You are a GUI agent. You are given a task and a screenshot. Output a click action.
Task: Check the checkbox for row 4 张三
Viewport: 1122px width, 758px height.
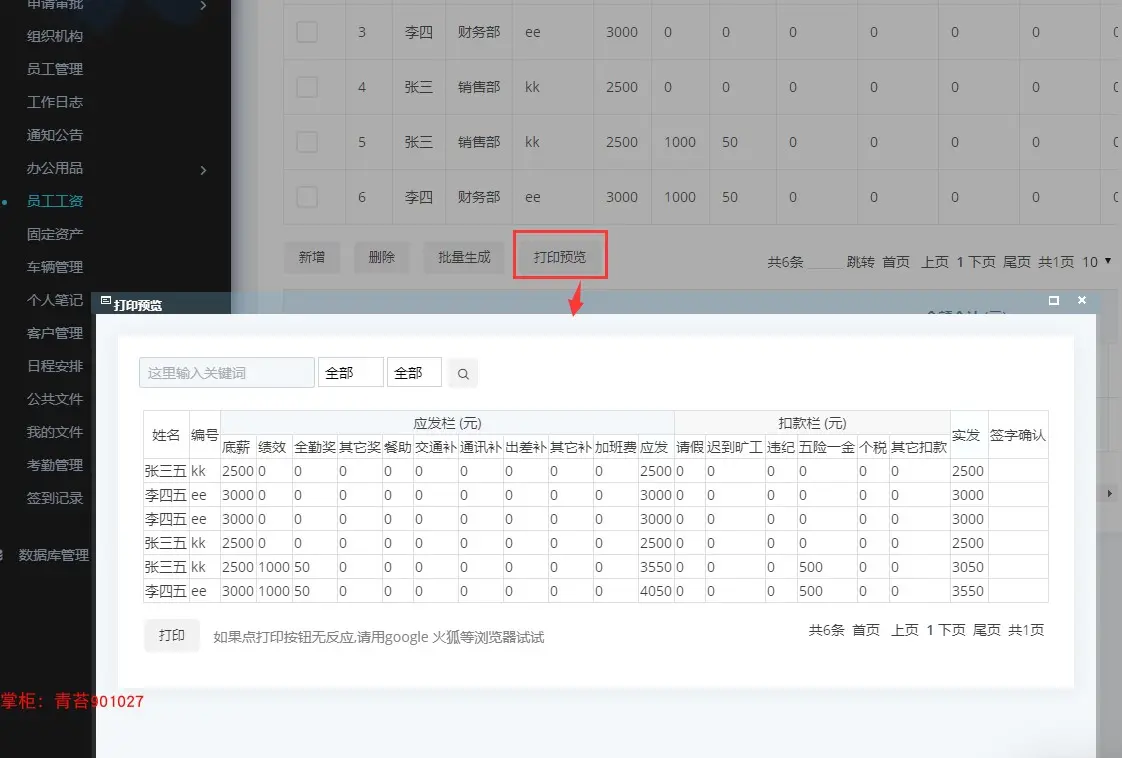[307, 87]
